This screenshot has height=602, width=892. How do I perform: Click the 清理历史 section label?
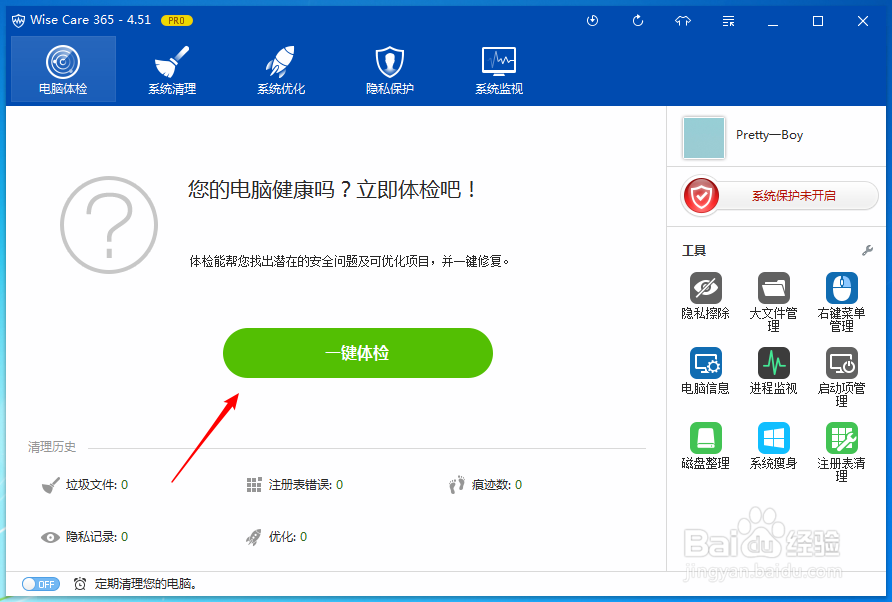click(x=52, y=447)
